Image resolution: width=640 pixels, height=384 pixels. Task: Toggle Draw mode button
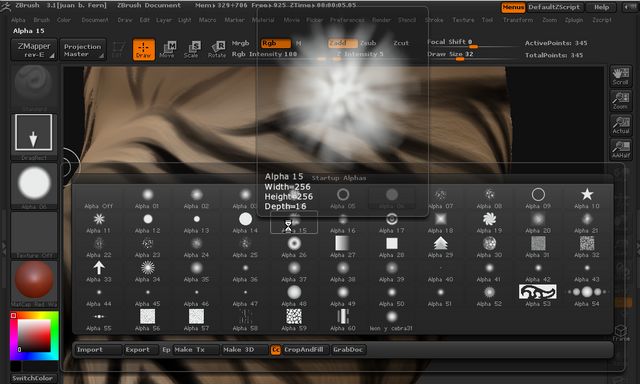pyautogui.click(x=144, y=50)
